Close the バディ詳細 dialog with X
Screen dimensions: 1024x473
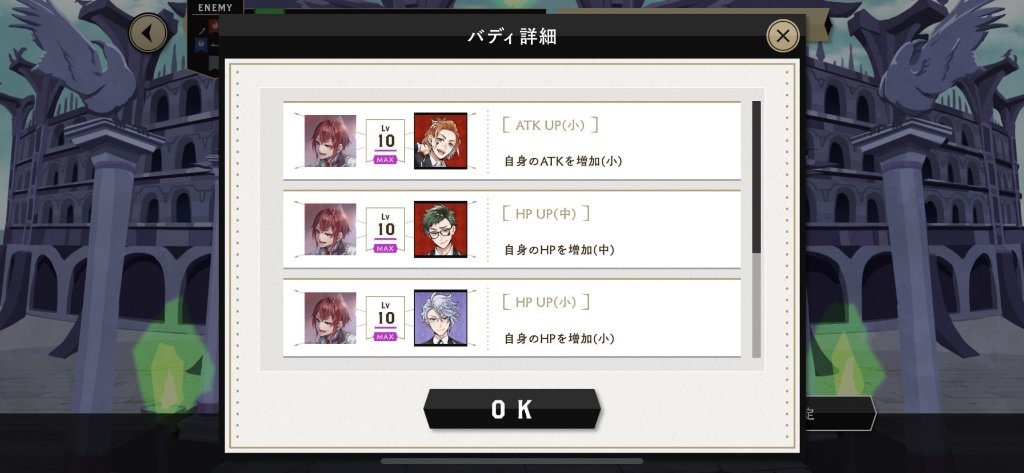[x=782, y=35]
